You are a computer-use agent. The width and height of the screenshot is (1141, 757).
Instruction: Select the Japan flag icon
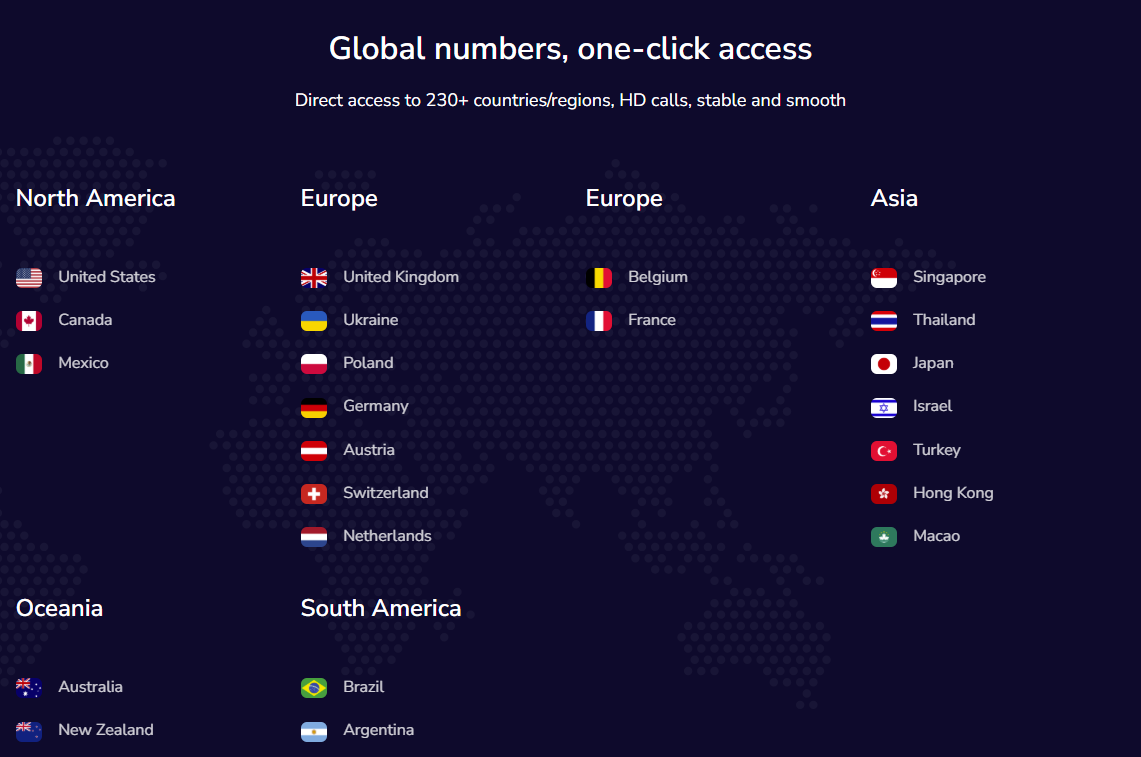pyautogui.click(x=884, y=364)
